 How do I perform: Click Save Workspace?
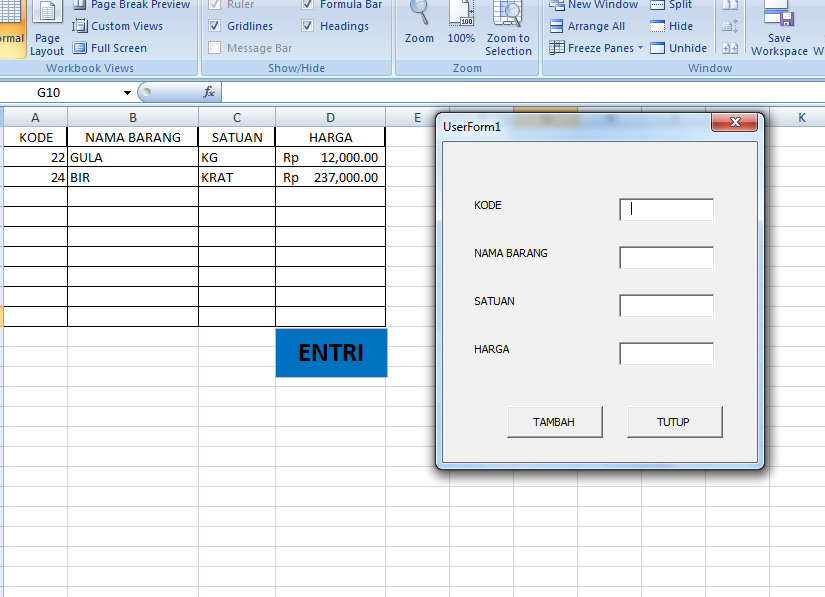click(779, 30)
